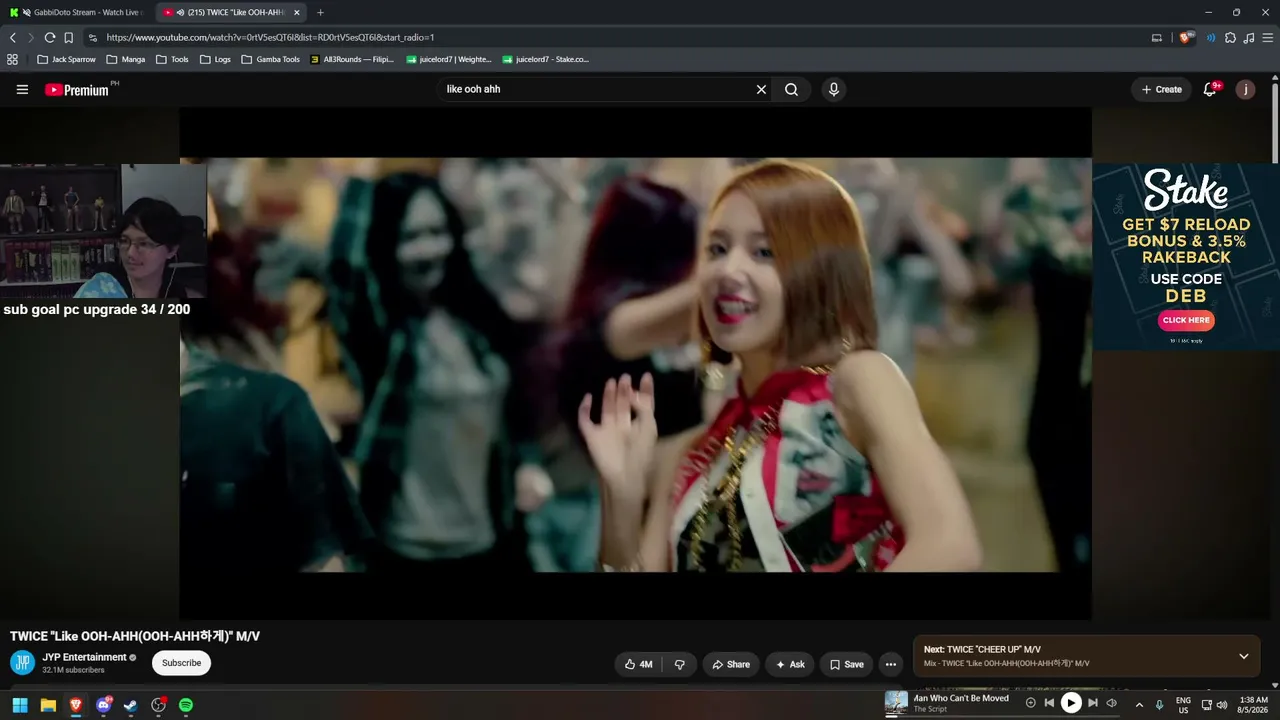Screen dimensions: 1280x720
Task: Clear the search text with the X
Action: [x=761, y=89]
